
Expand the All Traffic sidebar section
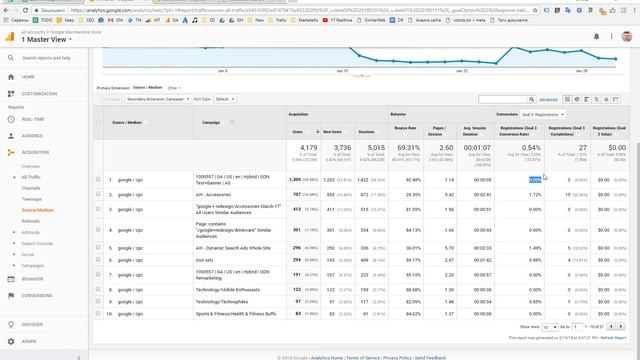tap(14, 177)
